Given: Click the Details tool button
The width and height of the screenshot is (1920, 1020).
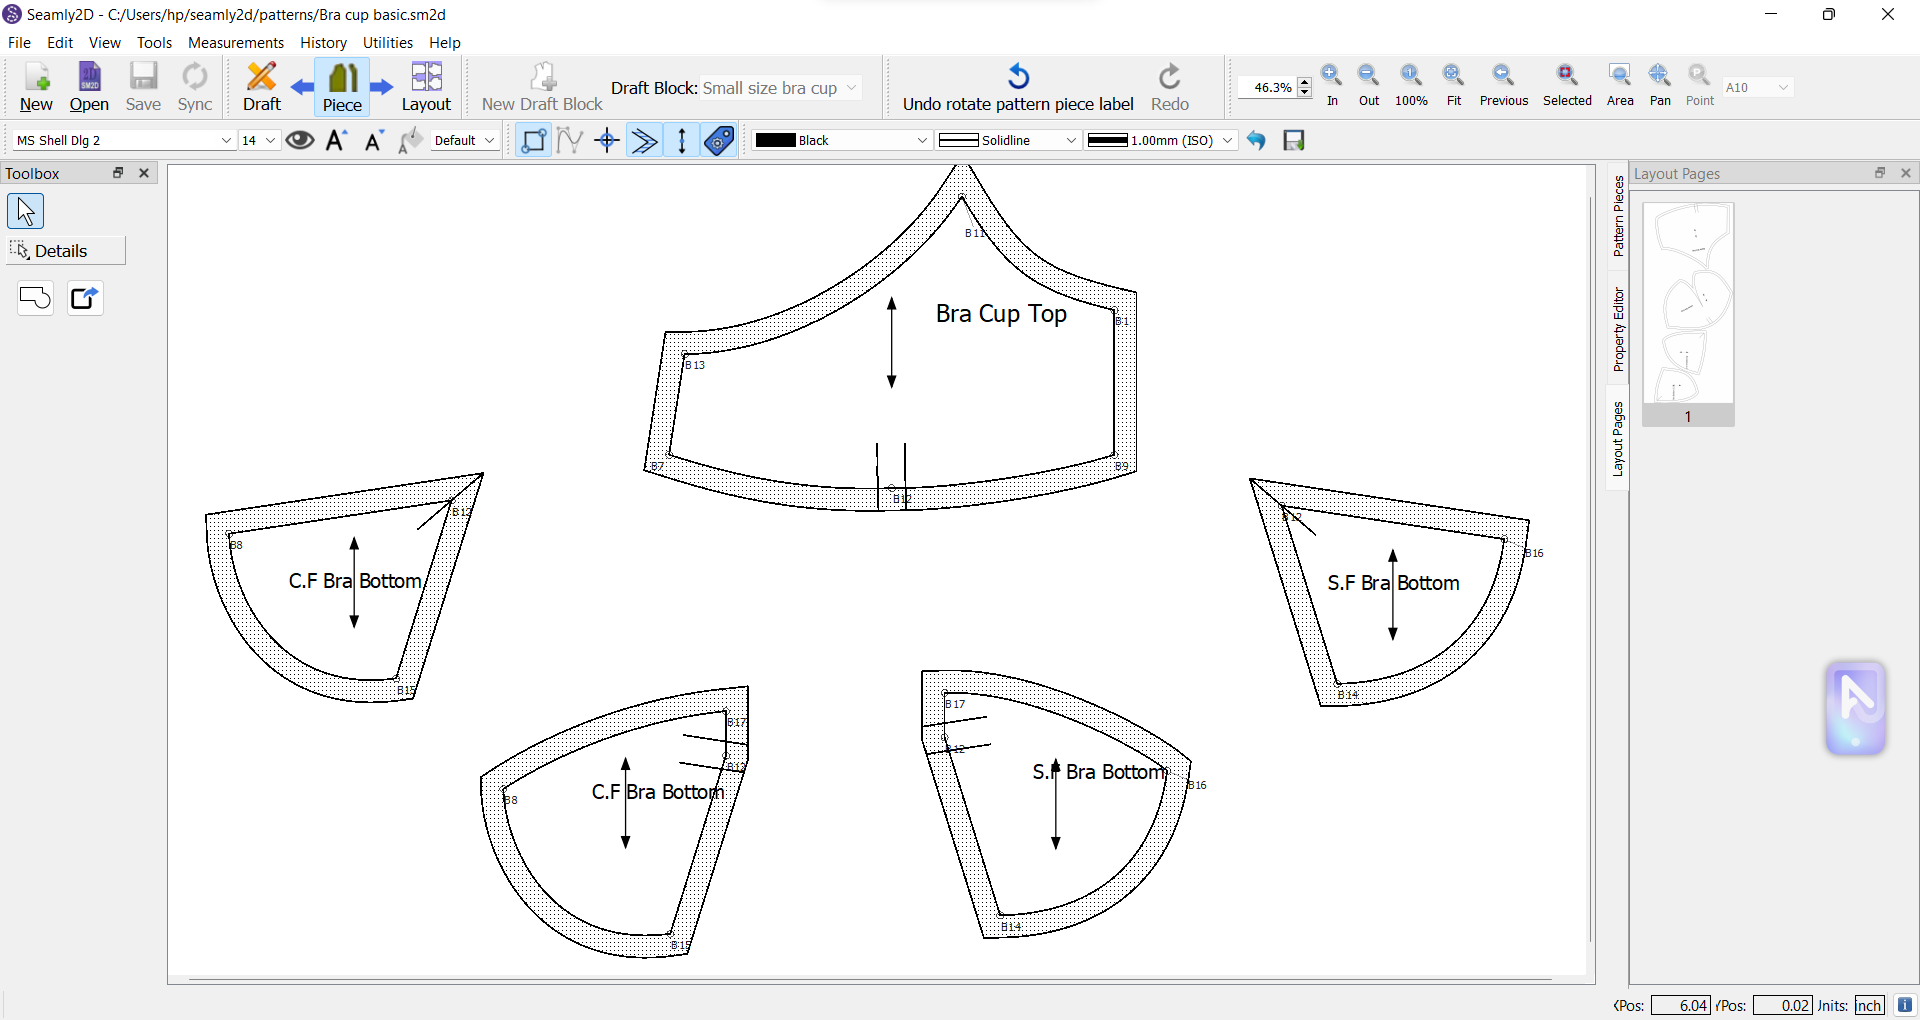Looking at the screenshot, I should 52,251.
